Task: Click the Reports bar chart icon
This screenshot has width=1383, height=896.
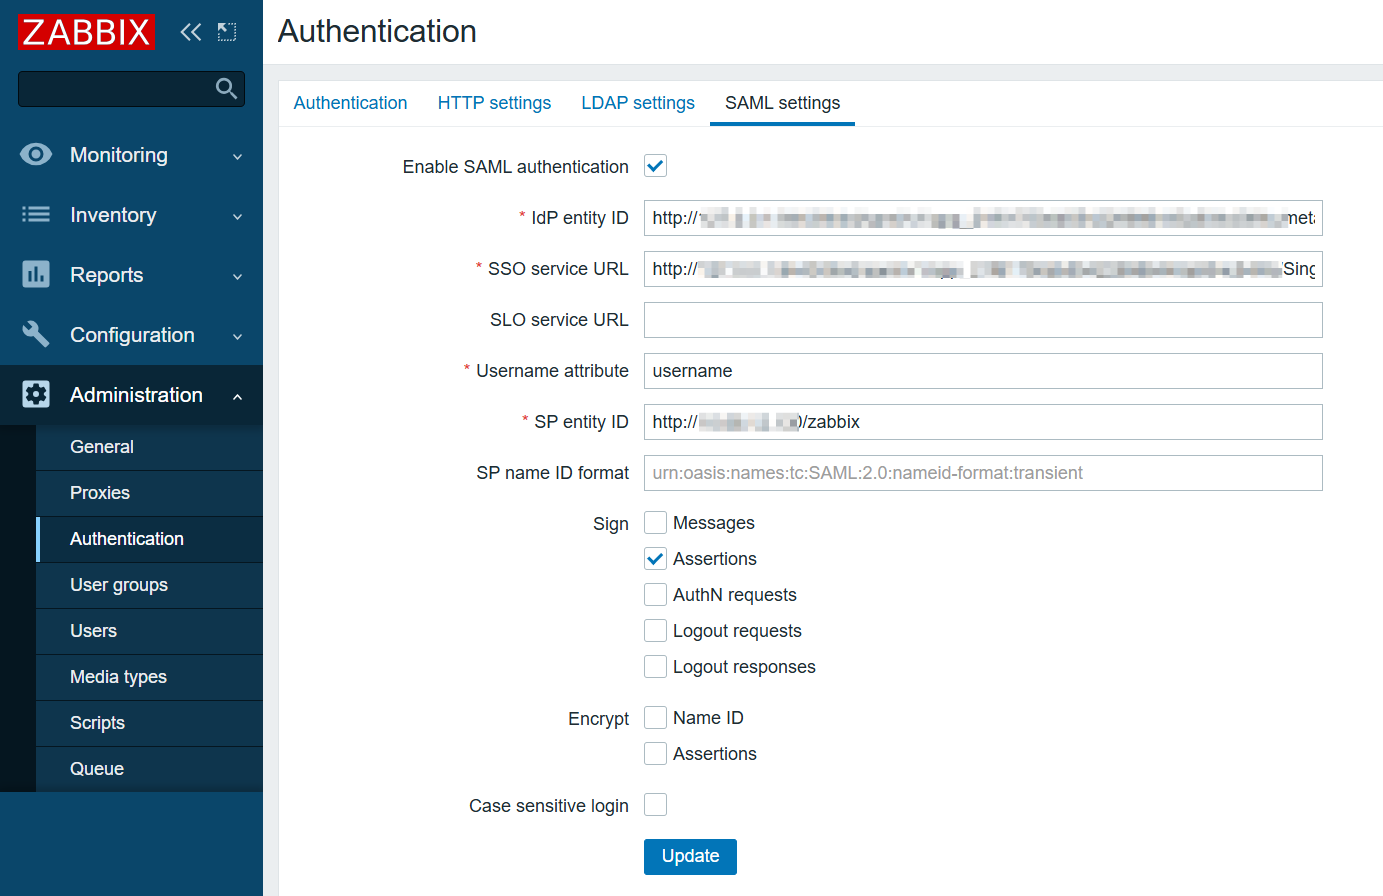Action: point(36,274)
